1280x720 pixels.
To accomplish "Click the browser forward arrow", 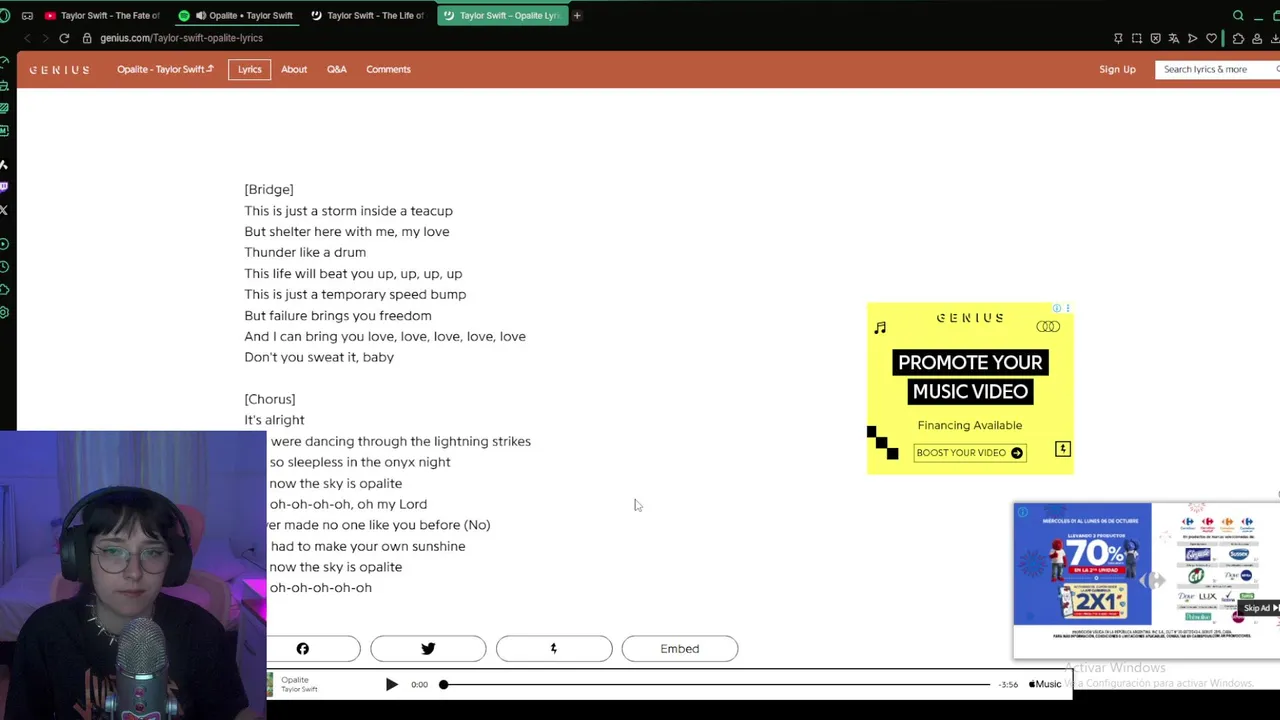I will [45, 38].
